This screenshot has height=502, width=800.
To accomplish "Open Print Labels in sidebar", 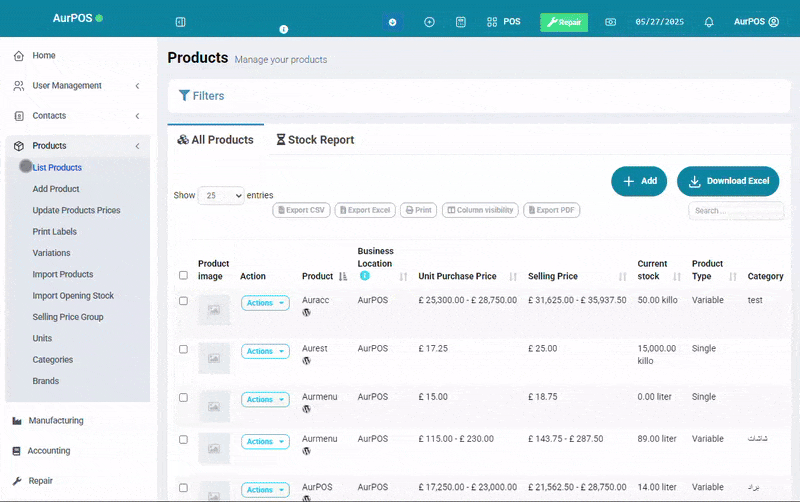I will coord(55,232).
